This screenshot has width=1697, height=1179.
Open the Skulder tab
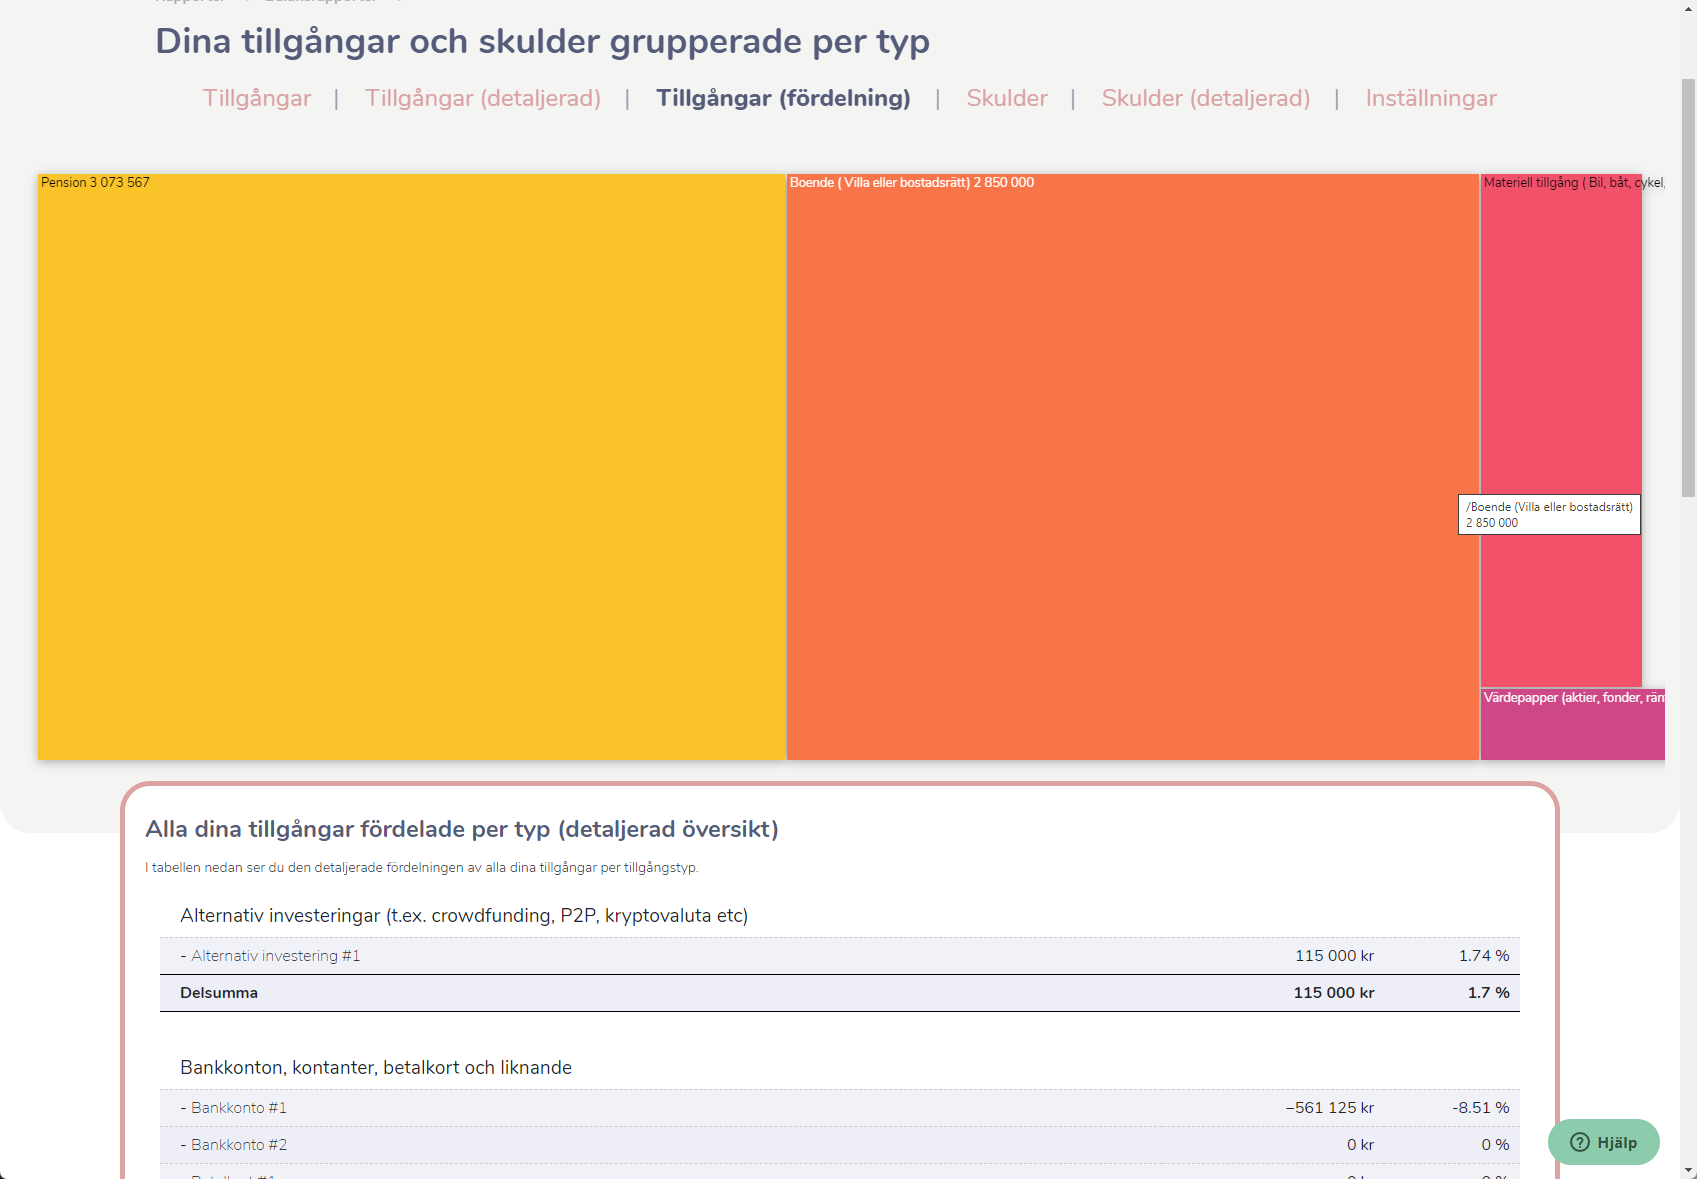click(1007, 98)
